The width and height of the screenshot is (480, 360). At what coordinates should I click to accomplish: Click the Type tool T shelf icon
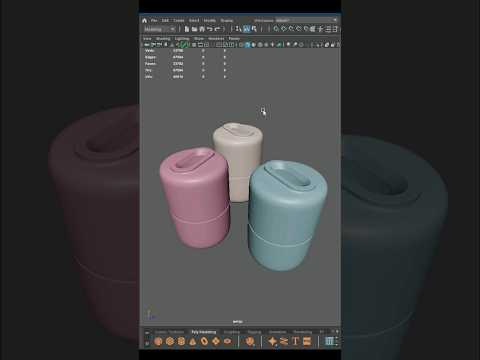[295, 341]
